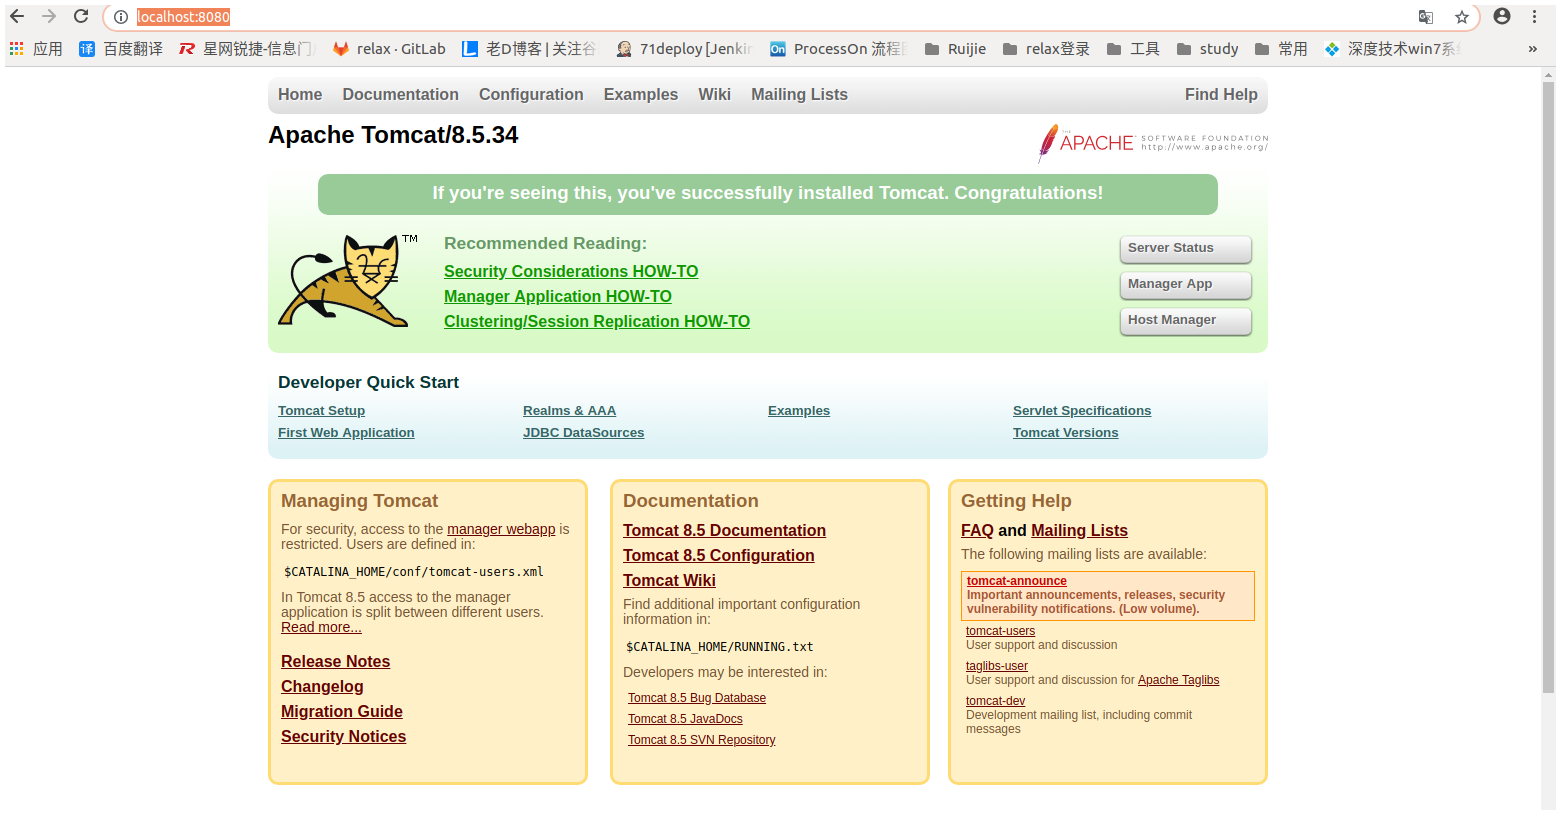Image resolution: width=1561 pixels, height=815 pixels.
Task: Click the Read more... link
Action: point(321,627)
